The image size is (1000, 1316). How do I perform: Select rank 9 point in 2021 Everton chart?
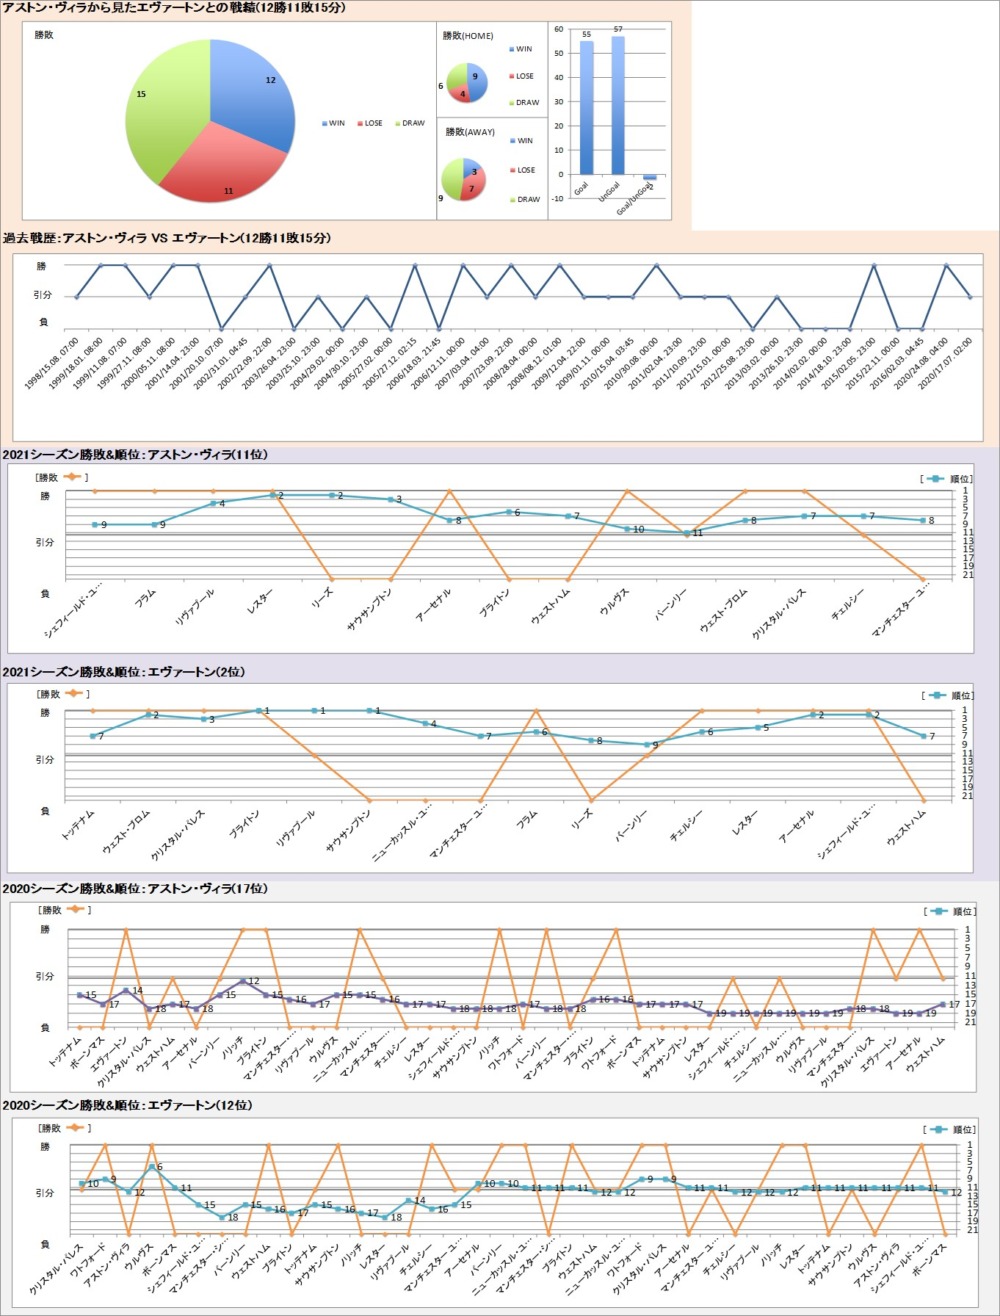pos(646,744)
